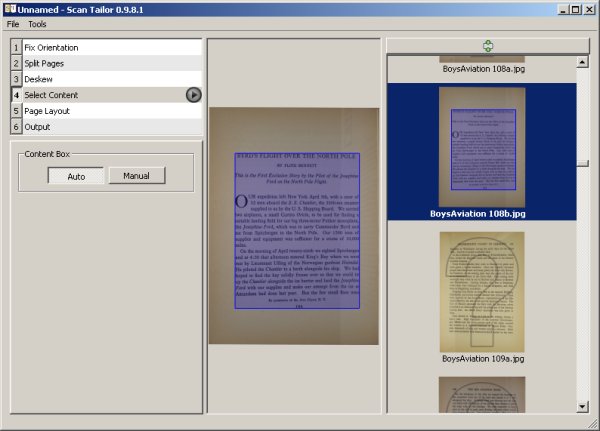Open the File menu
This screenshot has width=600, height=431.
click(13, 24)
